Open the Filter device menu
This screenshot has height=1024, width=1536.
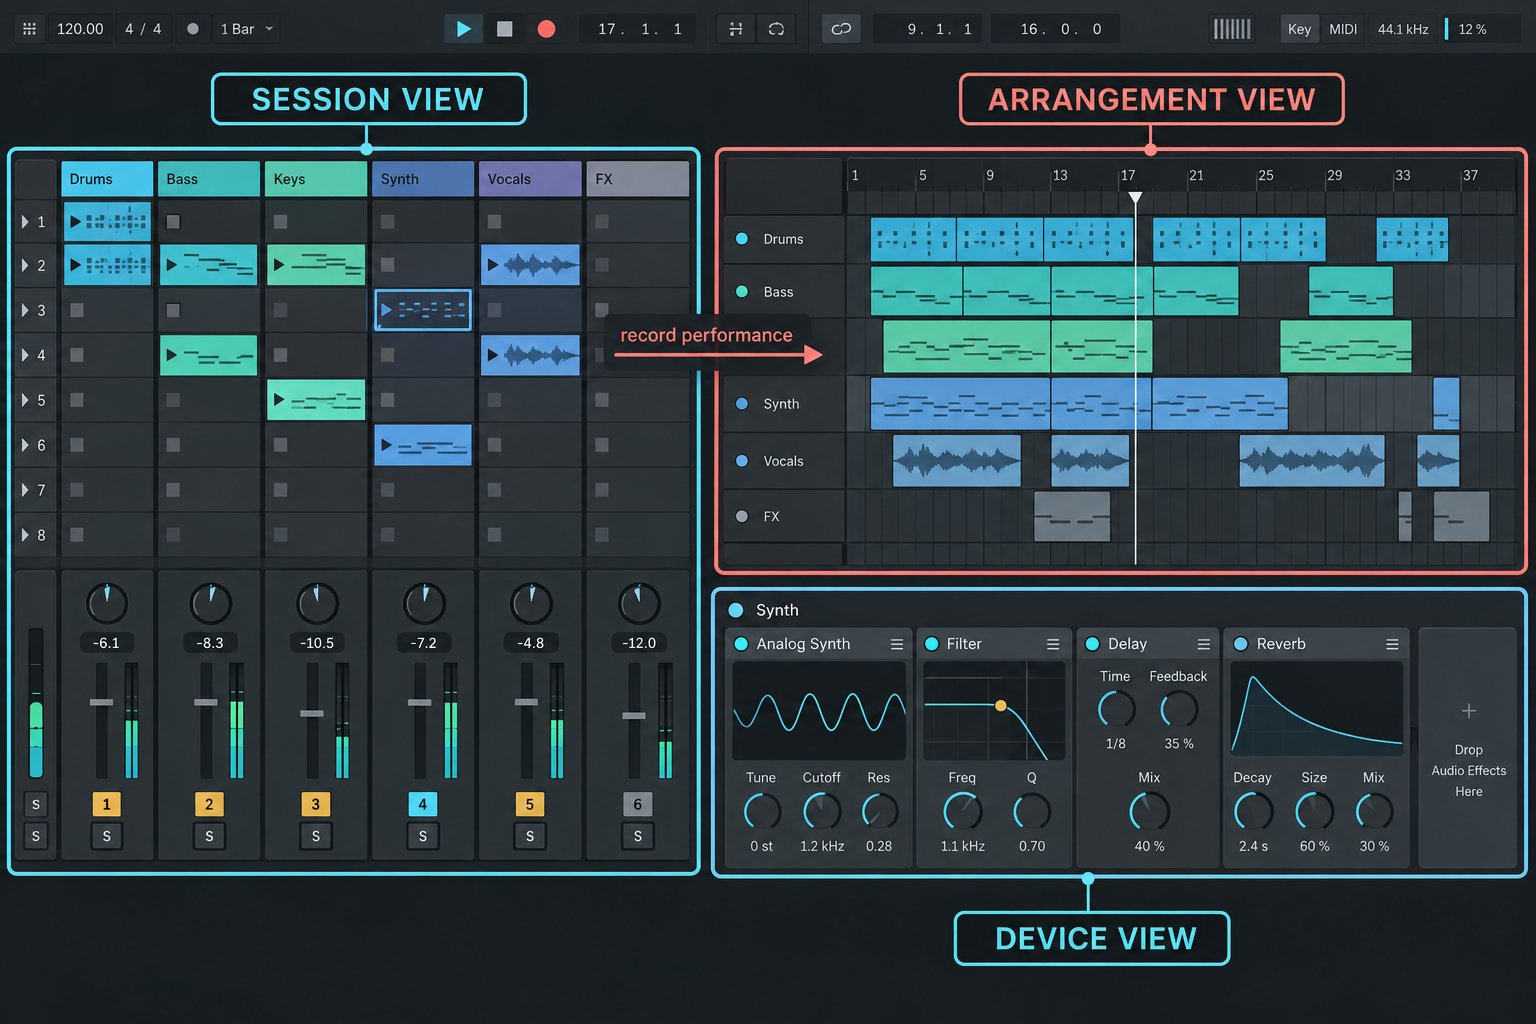(1053, 645)
